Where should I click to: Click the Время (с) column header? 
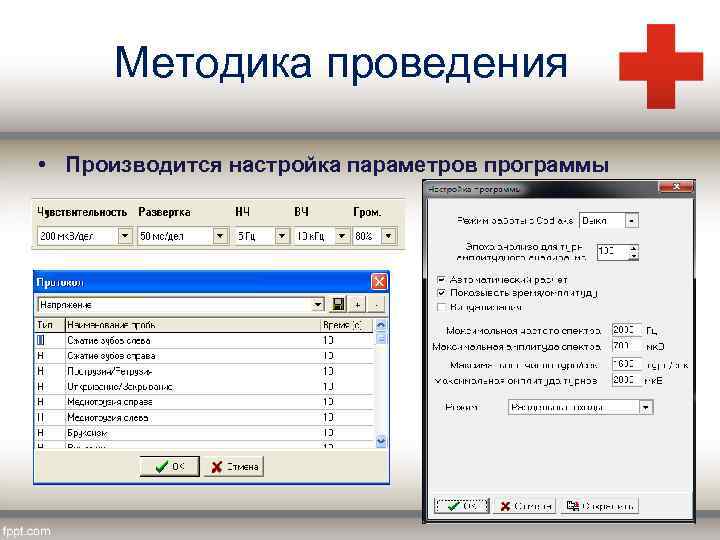[347, 325]
